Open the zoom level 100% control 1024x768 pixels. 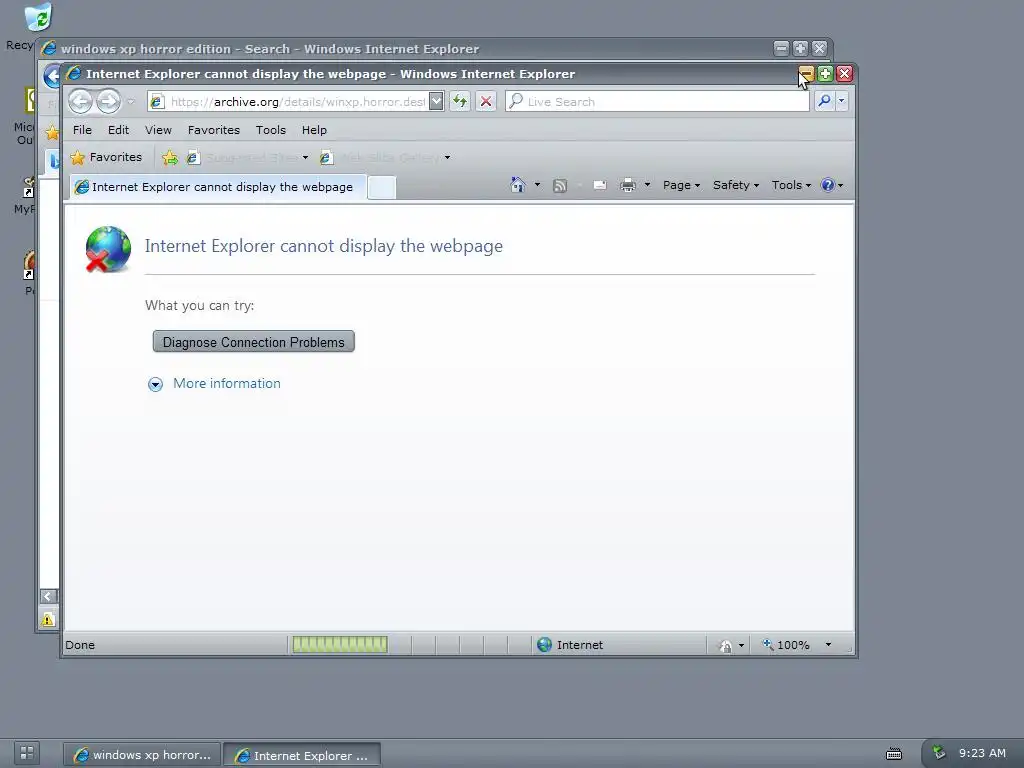click(x=786, y=645)
